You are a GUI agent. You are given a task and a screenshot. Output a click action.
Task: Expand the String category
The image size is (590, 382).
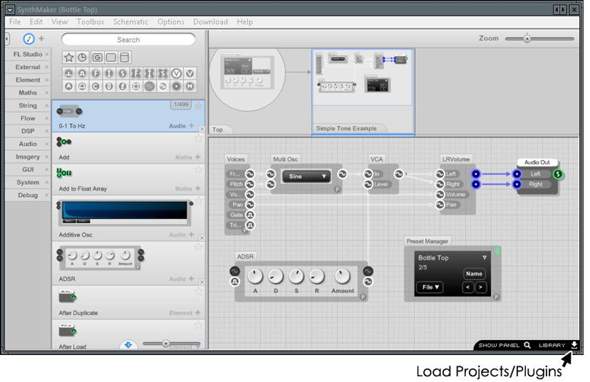point(28,105)
